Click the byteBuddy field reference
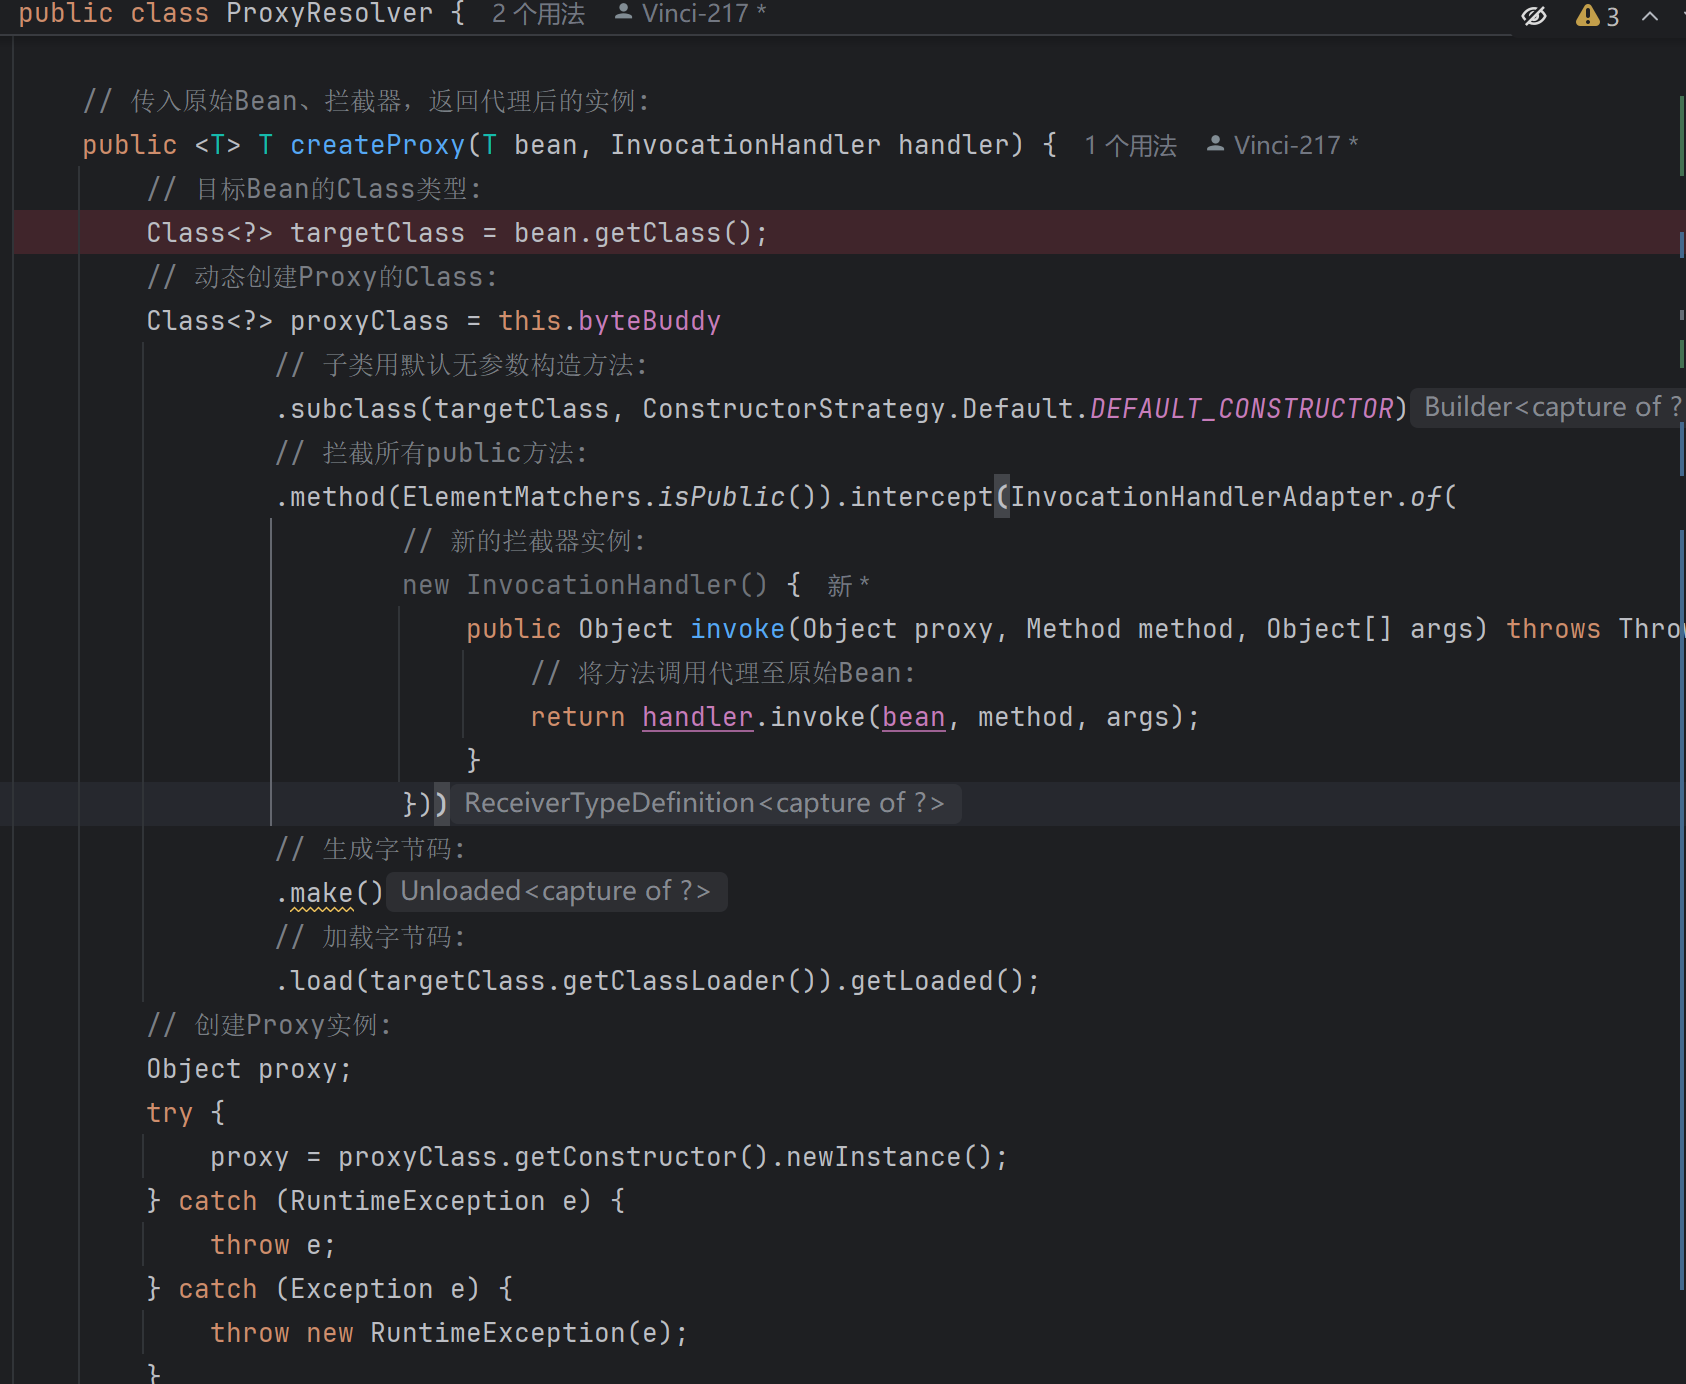This screenshot has width=1686, height=1384. [x=649, y=321]
